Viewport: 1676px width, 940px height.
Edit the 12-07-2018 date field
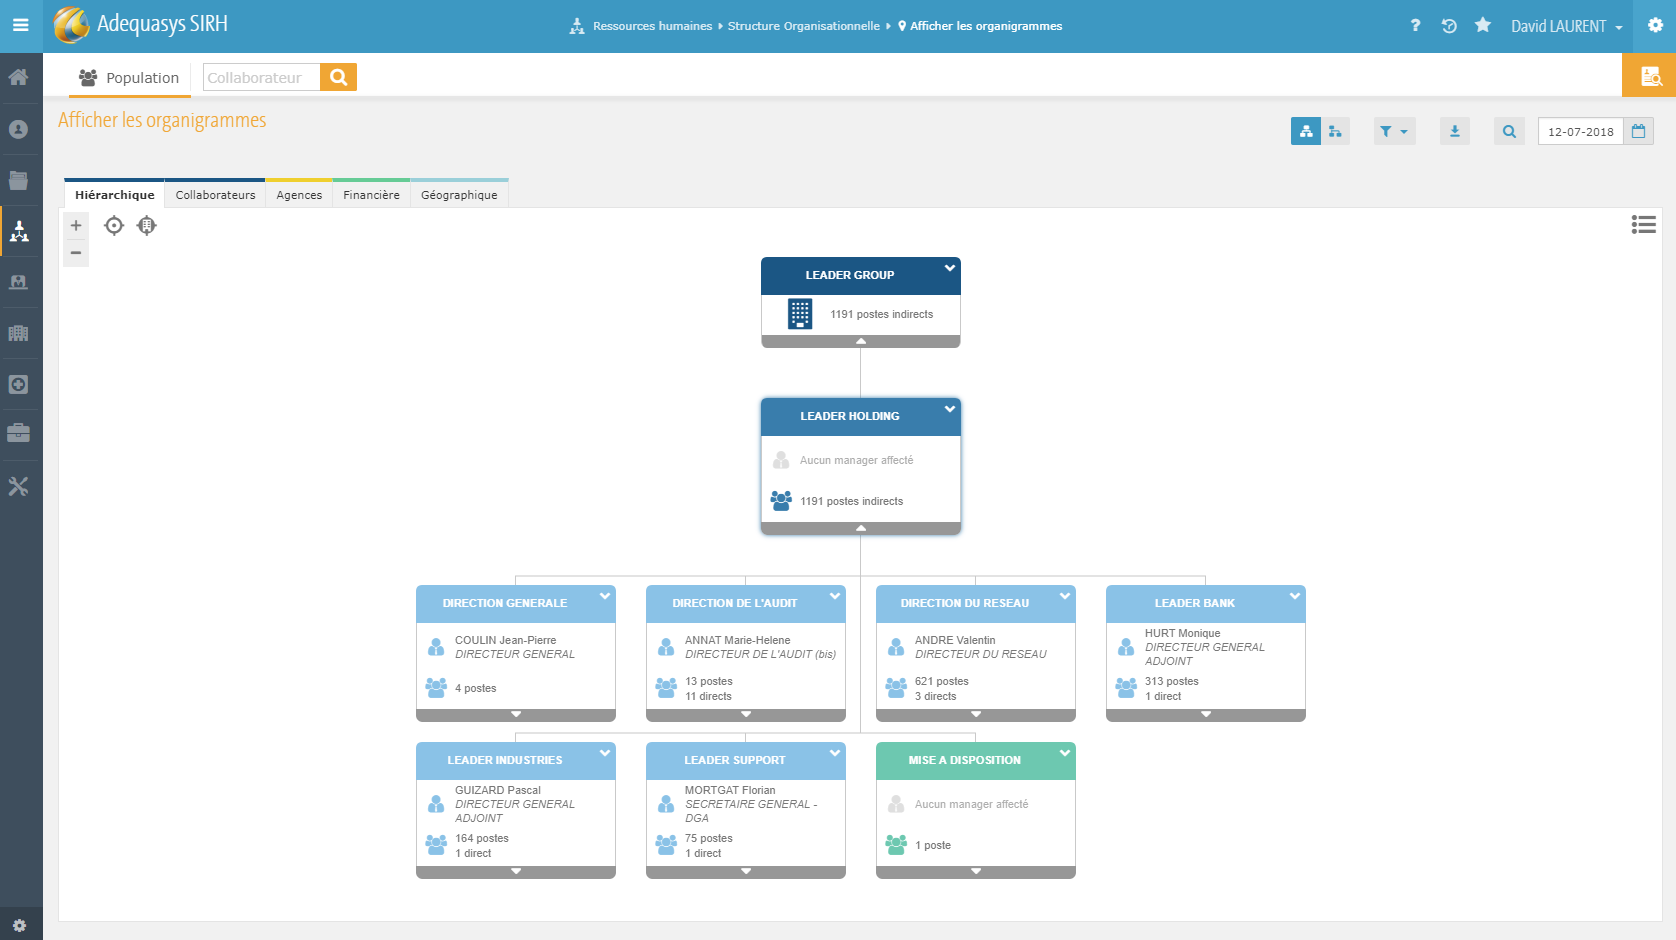tap(1580, 131)
